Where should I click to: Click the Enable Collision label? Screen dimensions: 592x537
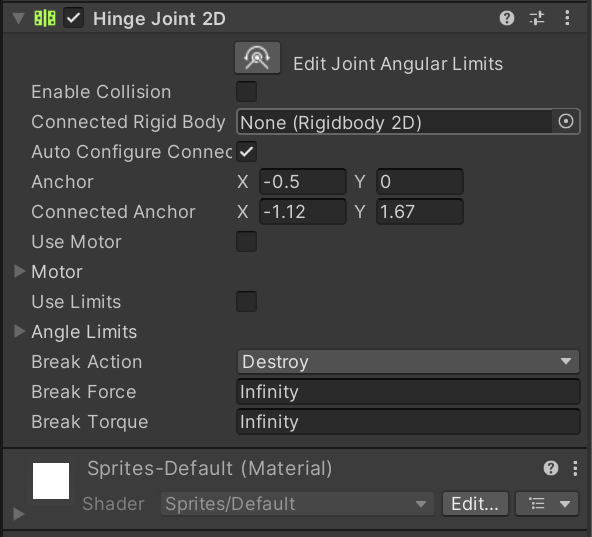coord(101,92)
